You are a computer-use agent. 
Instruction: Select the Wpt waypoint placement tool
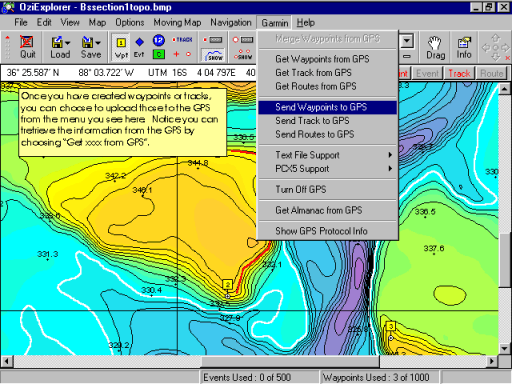click(121, 47)
